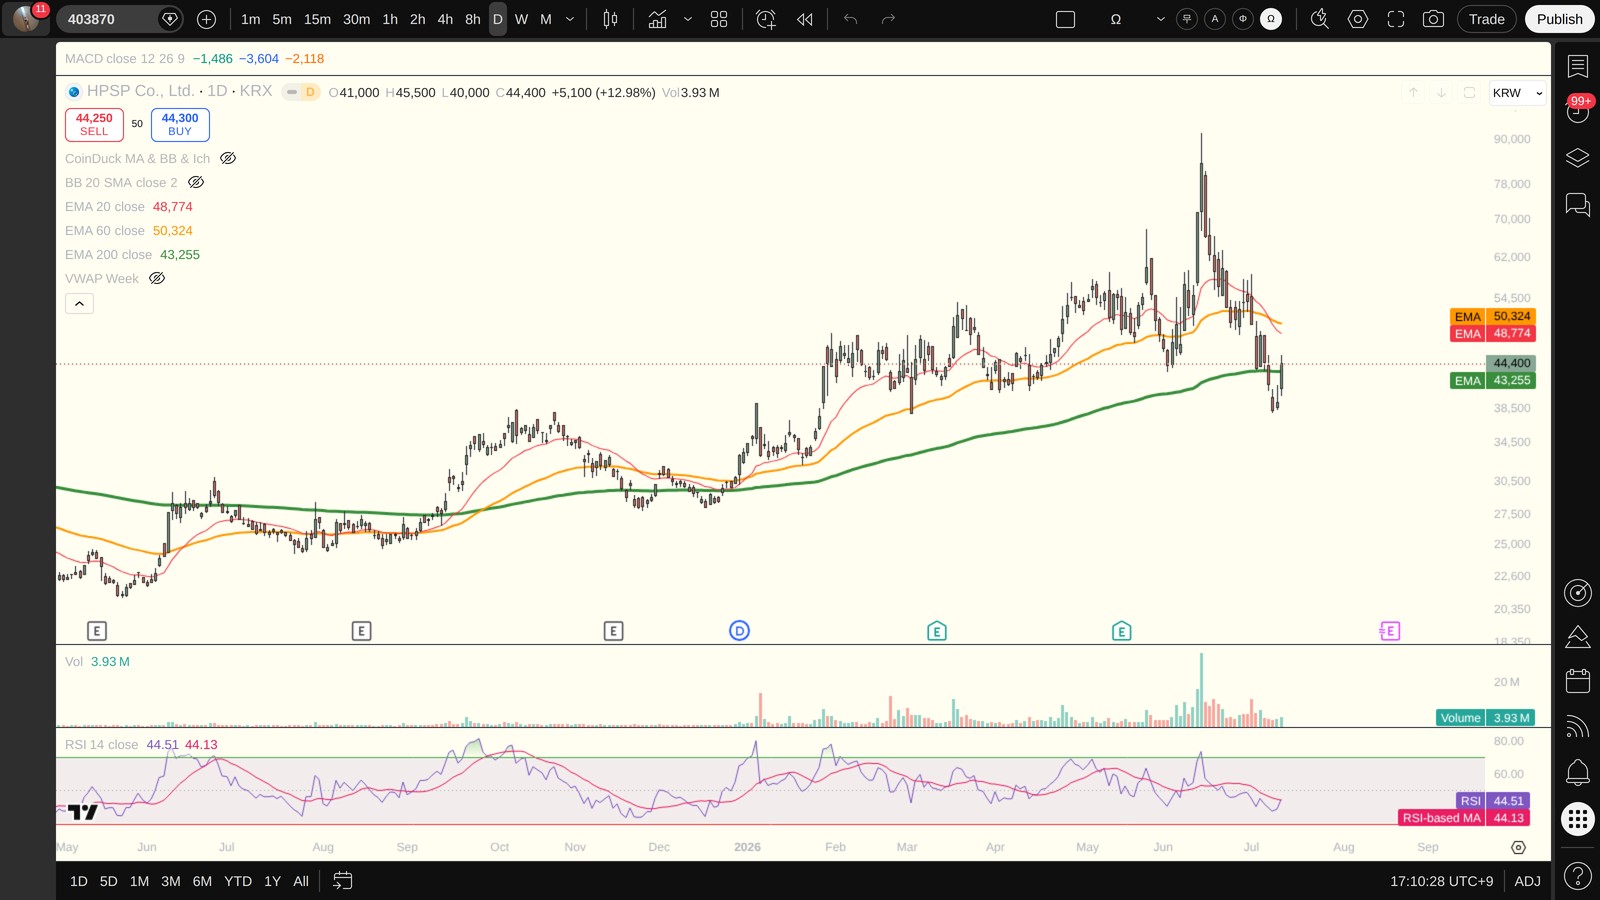Set date range to 6M
1600x900 pixels.
[x=202, y=881]
